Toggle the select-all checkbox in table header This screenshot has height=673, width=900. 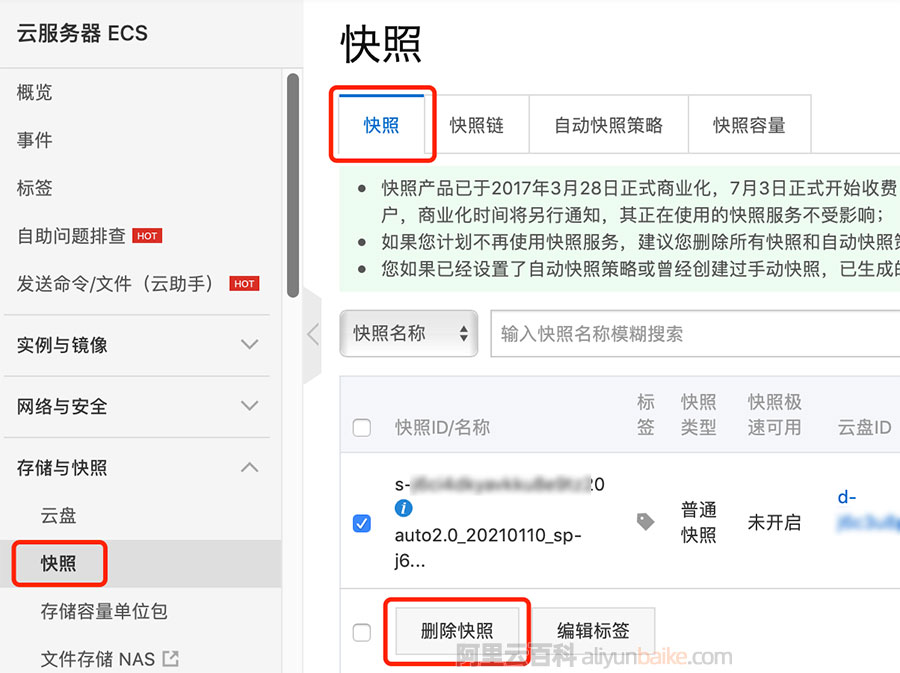coord(362,427)
